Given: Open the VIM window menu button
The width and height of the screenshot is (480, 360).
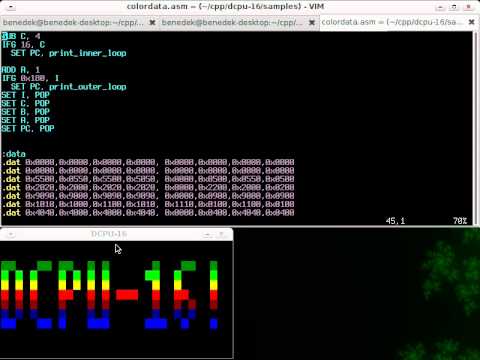Looking at the screenshot, I should pos(11,7).
